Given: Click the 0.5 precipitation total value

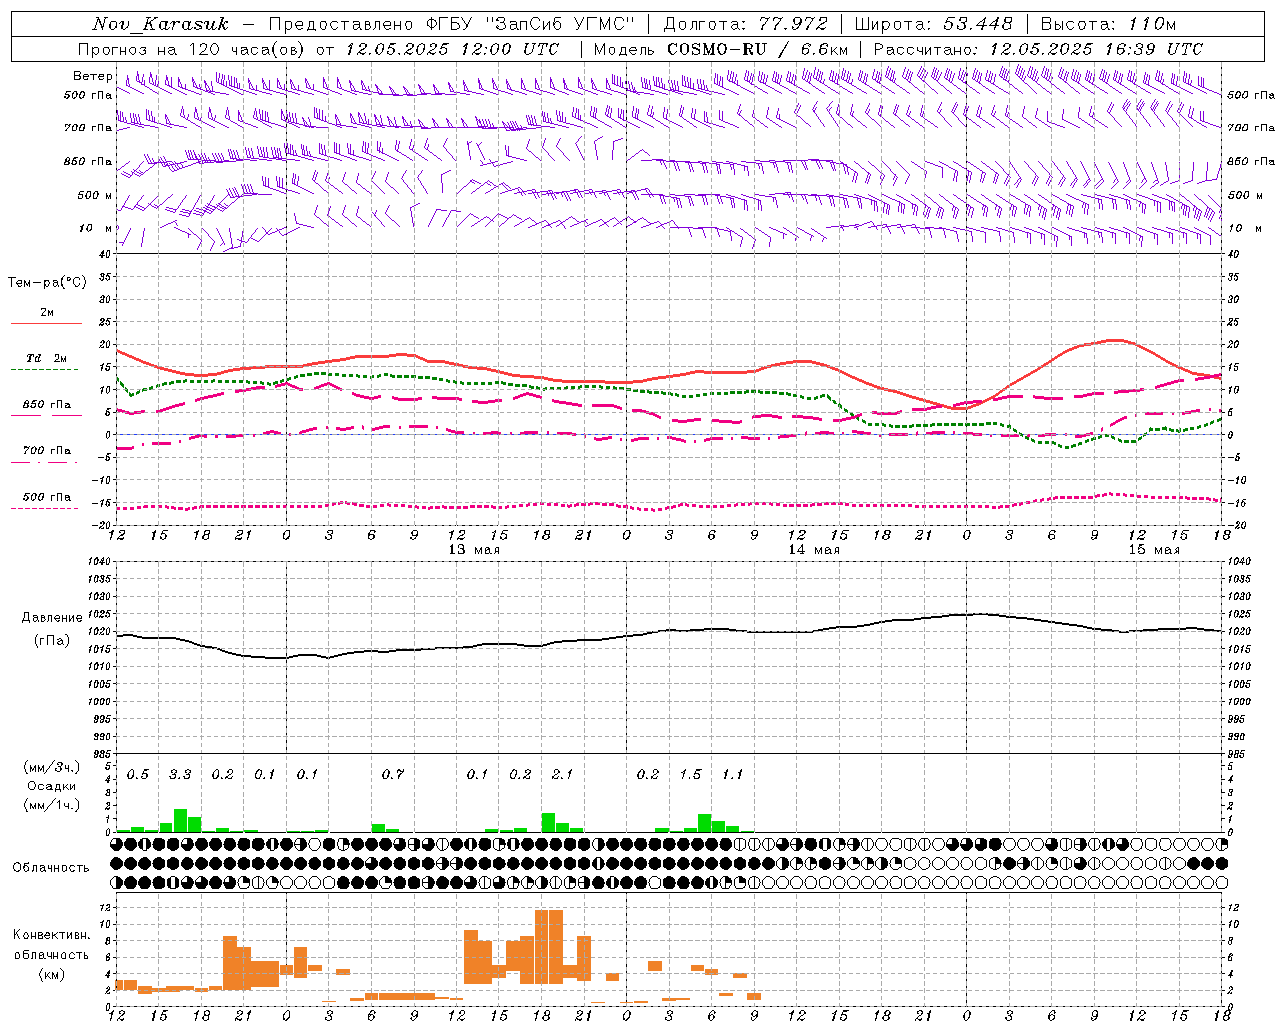Looking at the screenshot, I should [x=138, y=774].
